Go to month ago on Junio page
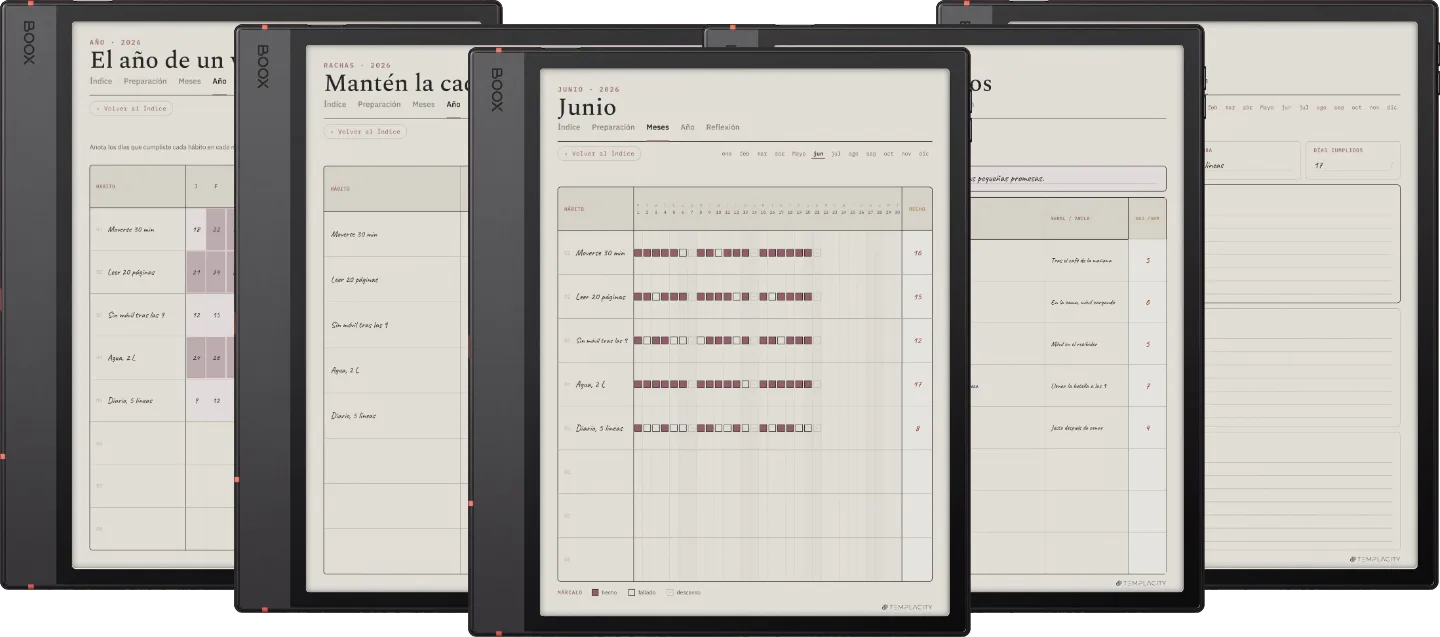The image size is (1440, 637). pyautogui.click(x=853, y=154)
